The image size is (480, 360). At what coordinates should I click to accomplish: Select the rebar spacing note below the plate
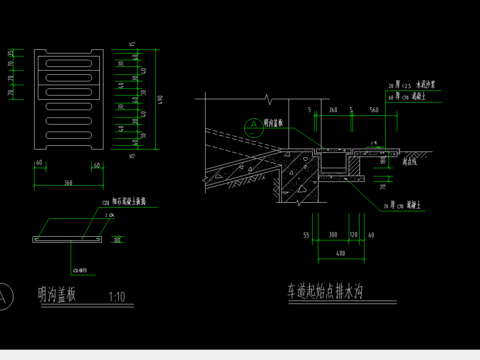[80, 271]
